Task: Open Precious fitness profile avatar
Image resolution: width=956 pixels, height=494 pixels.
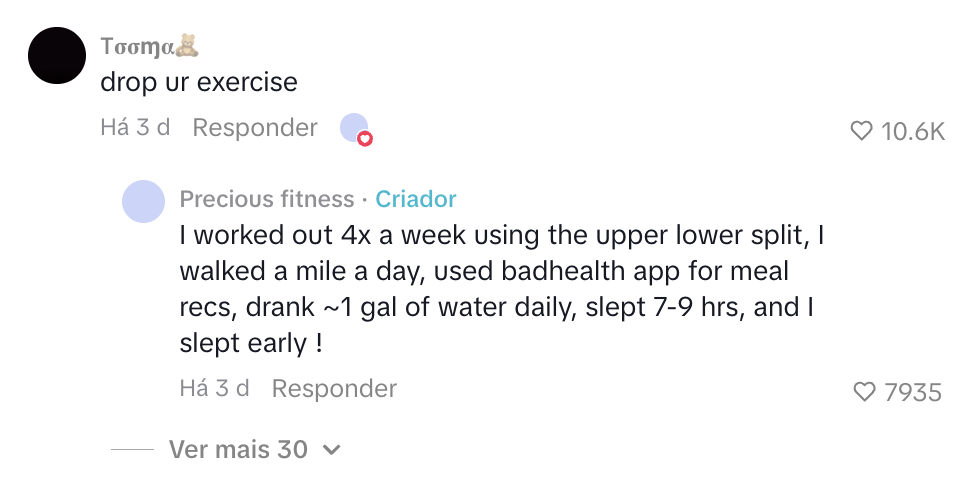Action: pos(143,201)
